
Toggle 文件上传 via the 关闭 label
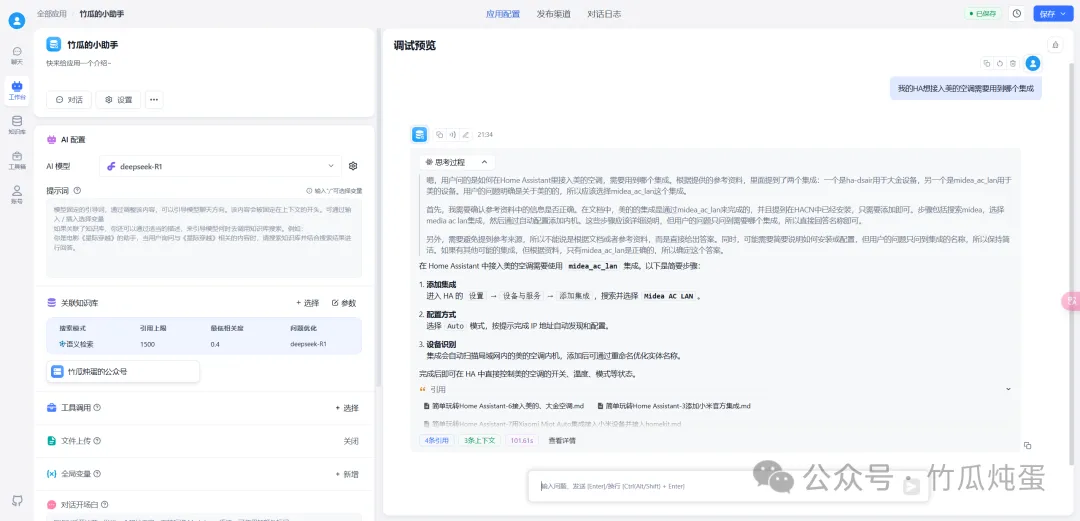351,441
